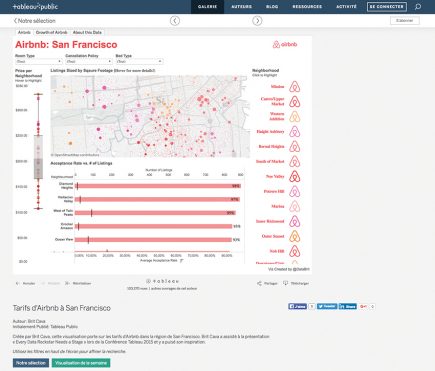Click the Tableau Public logo
The width and height of the screenshot is (435, 371).
35,7
